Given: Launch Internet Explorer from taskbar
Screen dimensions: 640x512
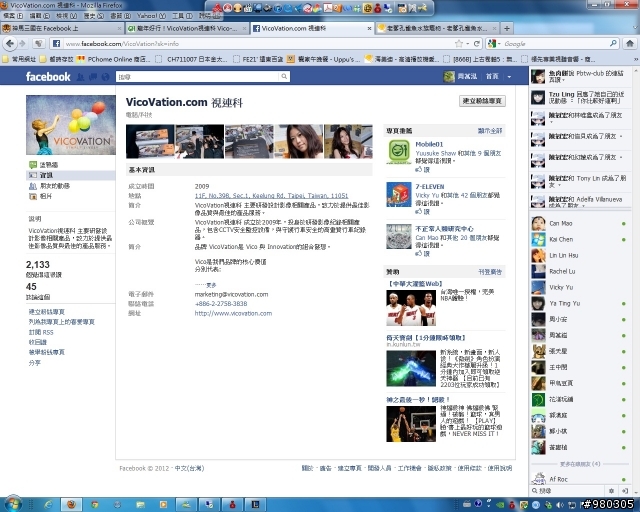Looking at the screenshot, I should (x=48, y=505).
